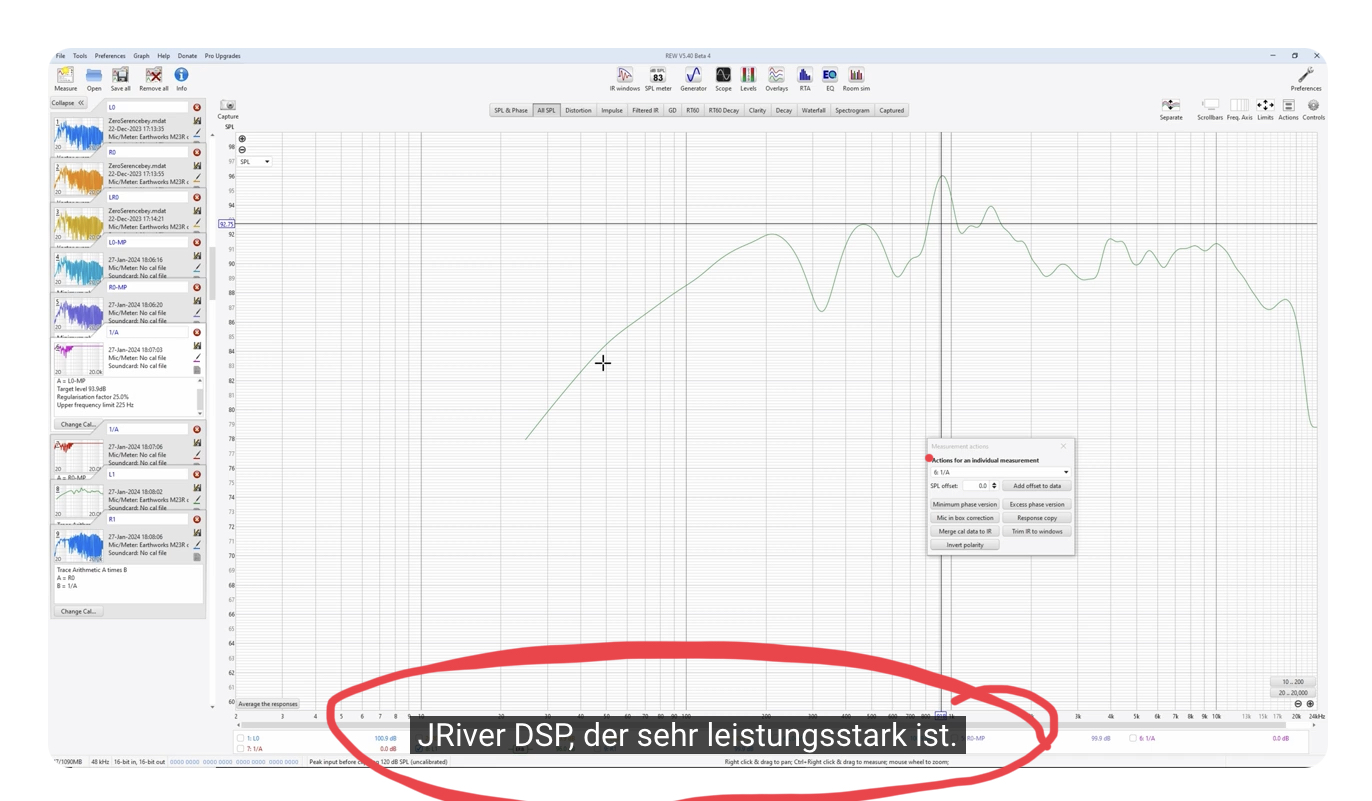1372x801 pixels.
Task: Zoom in on the SPL axis with the plus icon
Action: (x=242, y=139)
